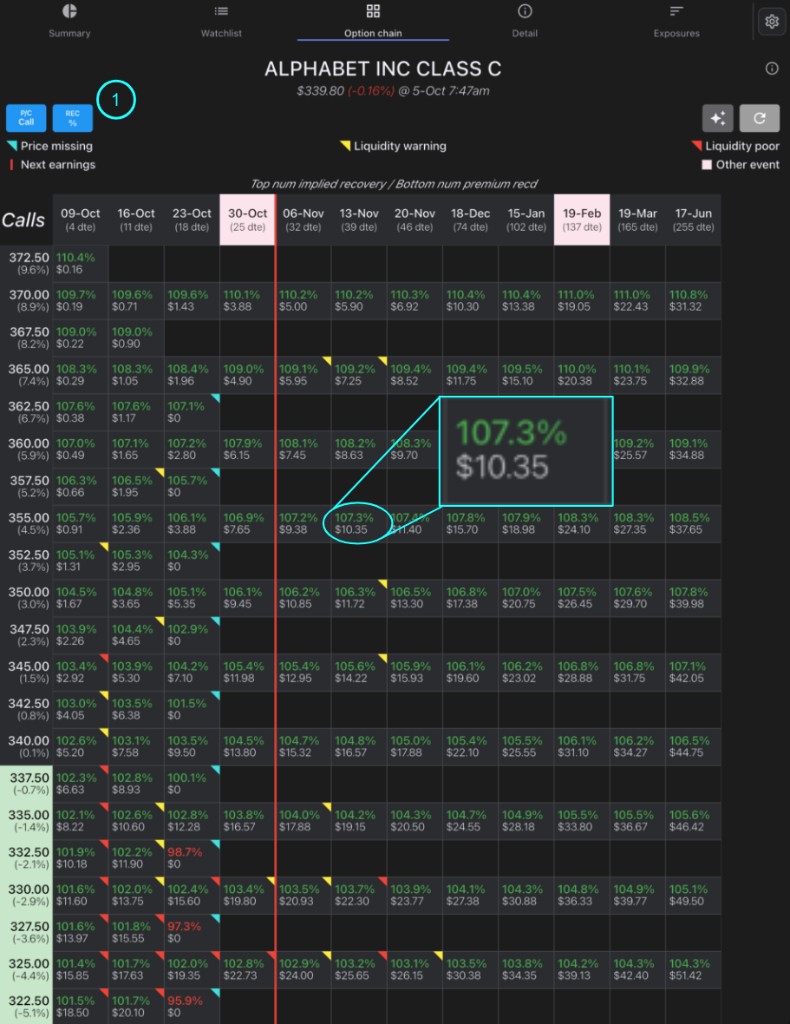Open the $25.65 cell in 325.00 row
The height and width of the screenshot is (1024, 790).
coord(358,969)
